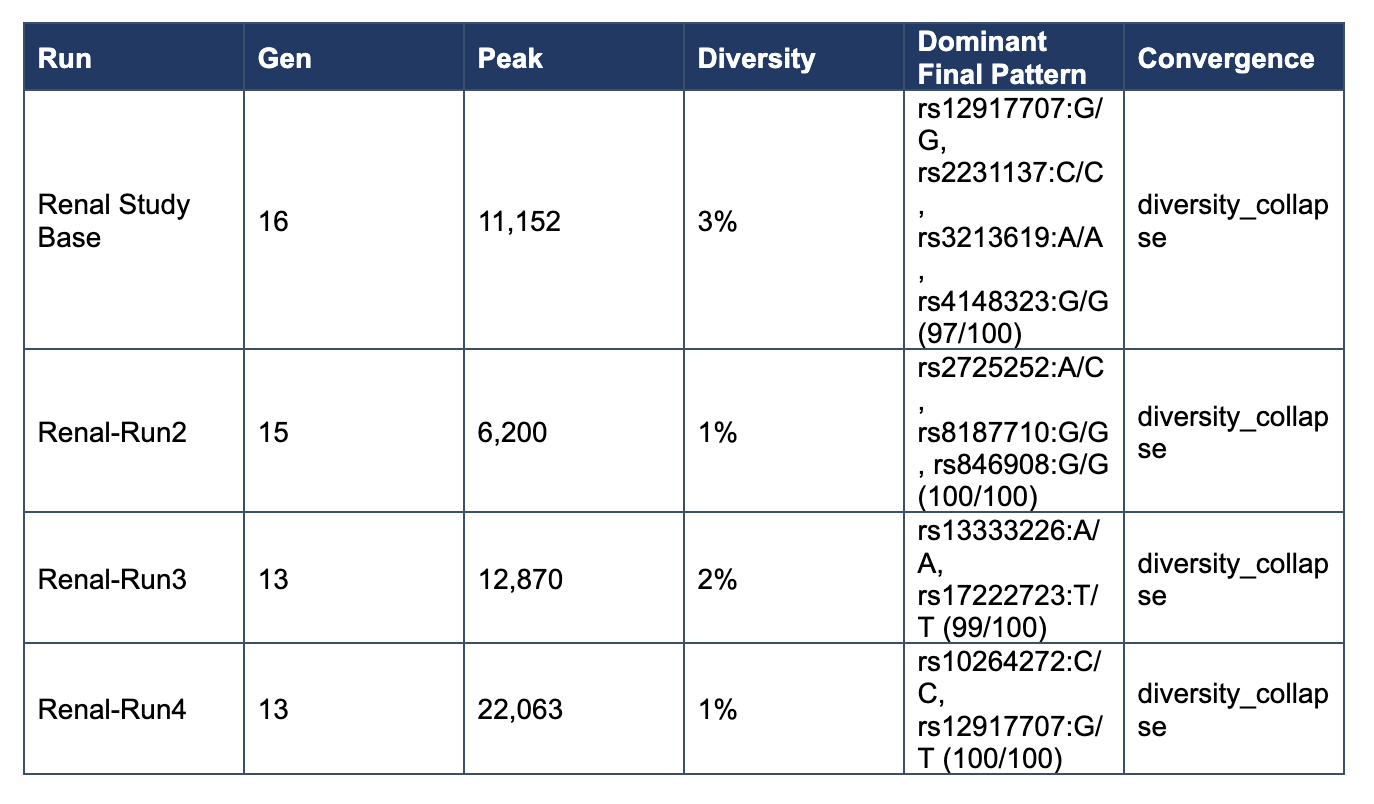This screenshot has height=804, width=1374.
Task: Select the Convergence column header
Action: click(x=1226, y=58)
